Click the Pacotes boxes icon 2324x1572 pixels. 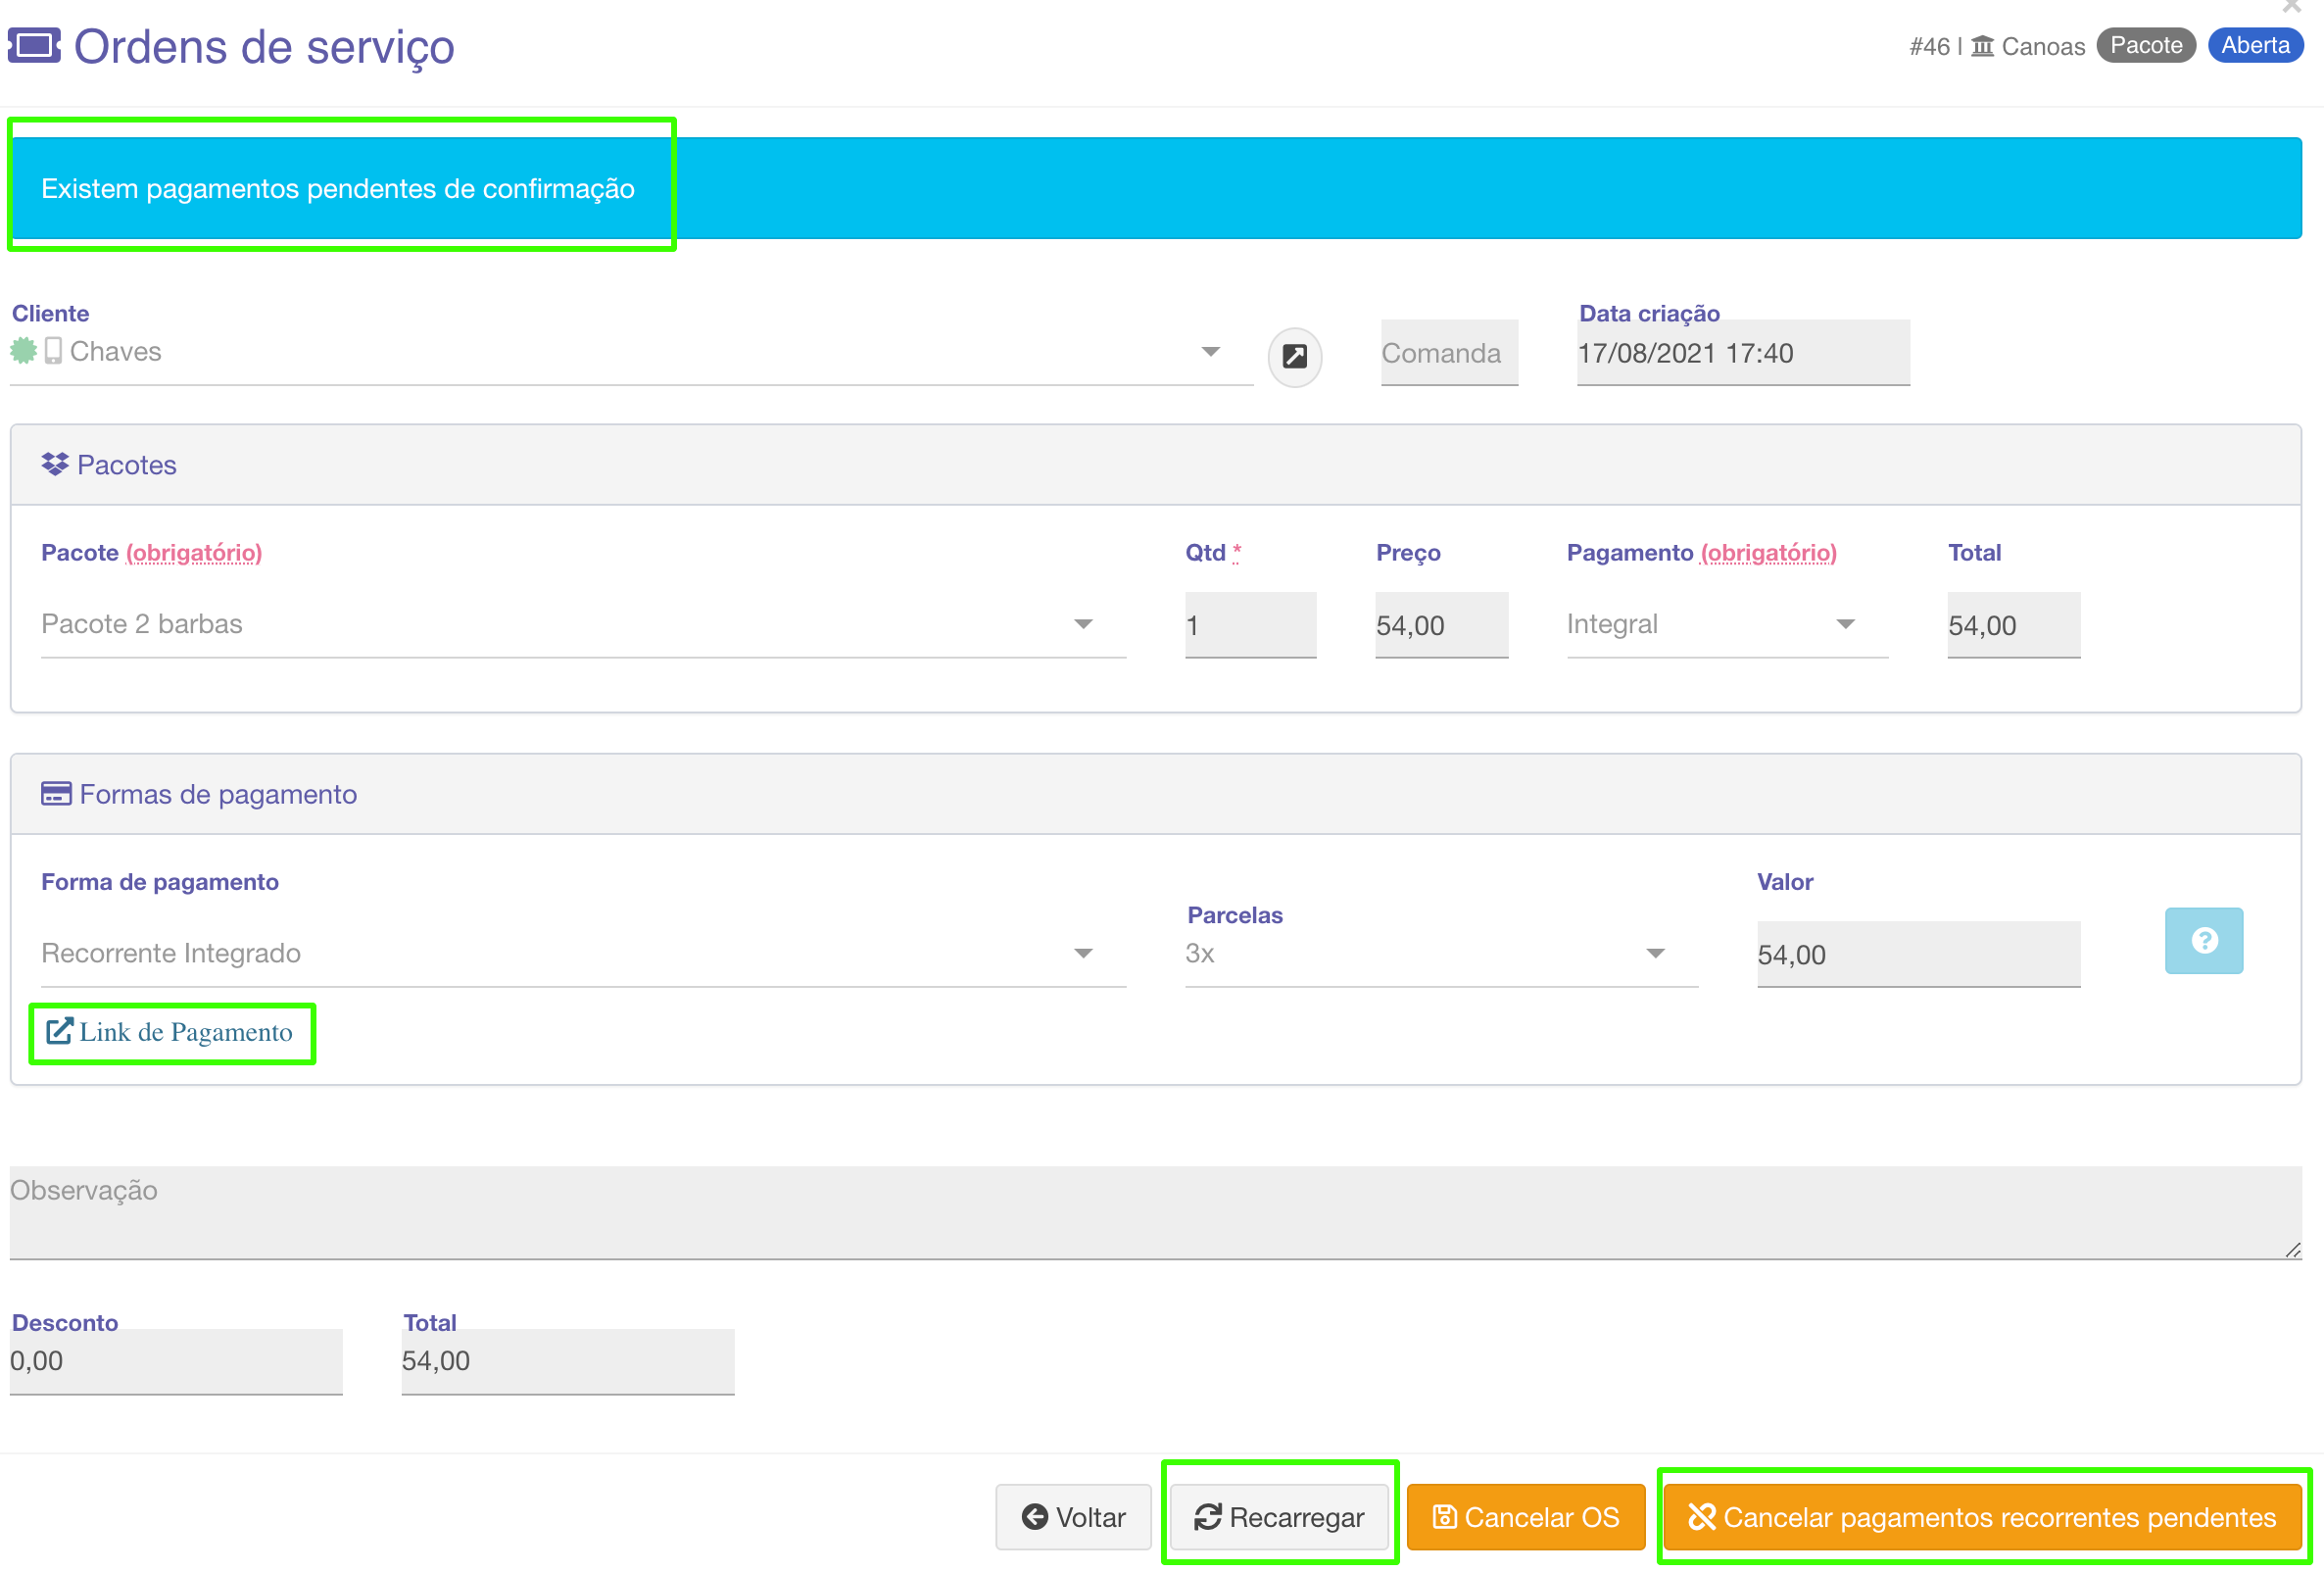pyautogui.click(x=55, y=464)
